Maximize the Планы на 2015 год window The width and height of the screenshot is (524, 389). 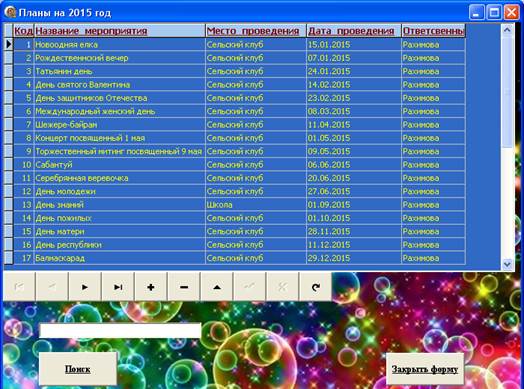coord(494,13)
